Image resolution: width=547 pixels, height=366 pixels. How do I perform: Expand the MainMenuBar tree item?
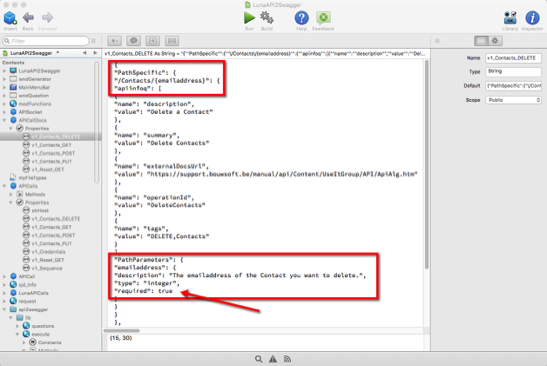[5, 87]
